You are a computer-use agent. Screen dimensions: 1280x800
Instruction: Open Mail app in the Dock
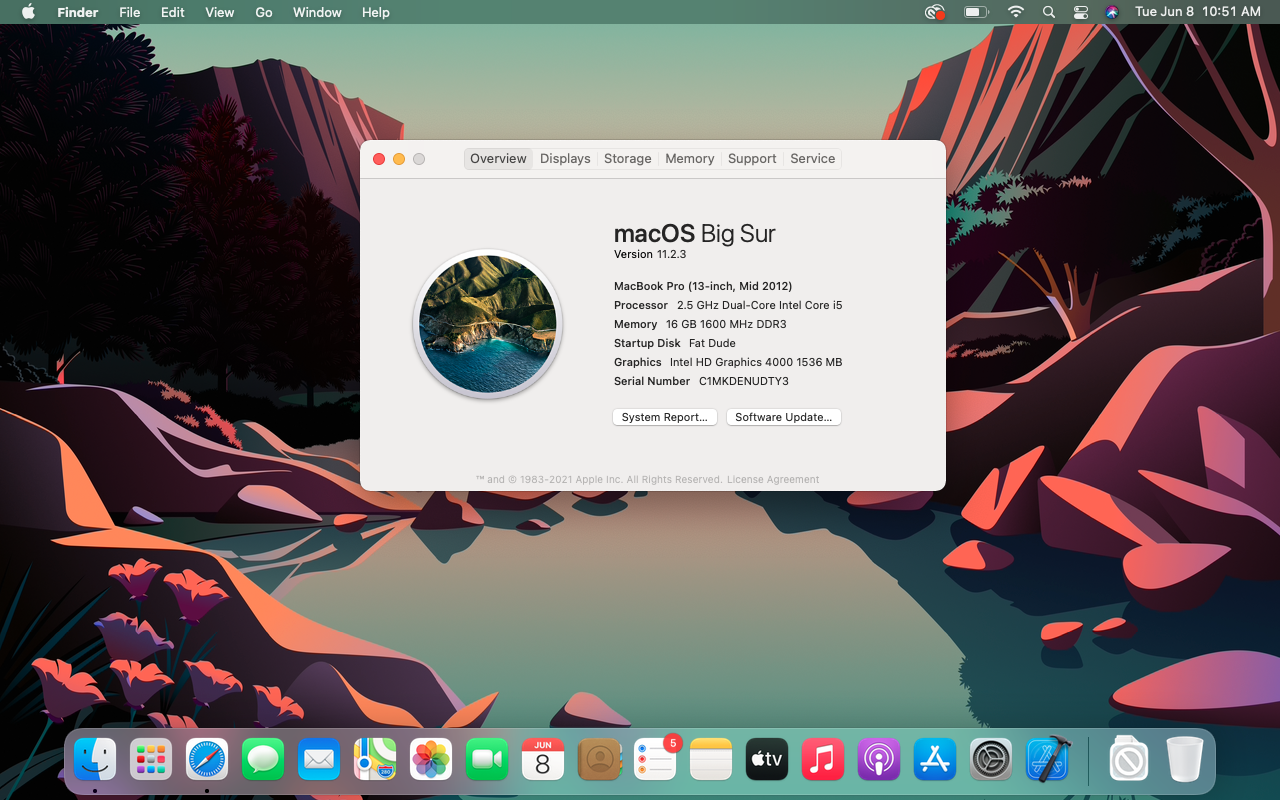319,760
